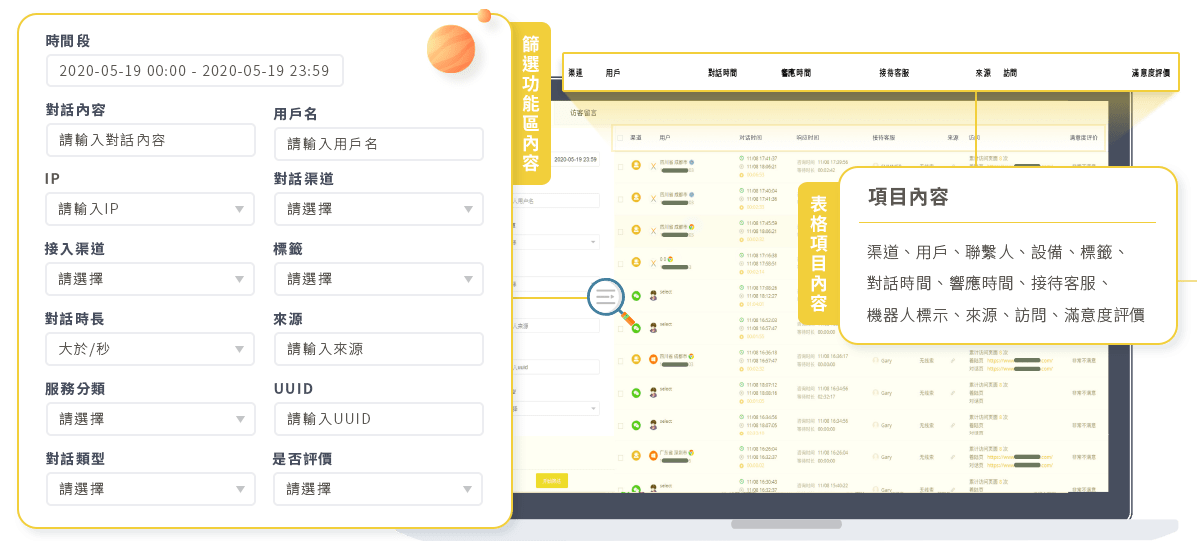Click the 用戶名 text input
This screenshot has height=541, width=1197.
378,143
